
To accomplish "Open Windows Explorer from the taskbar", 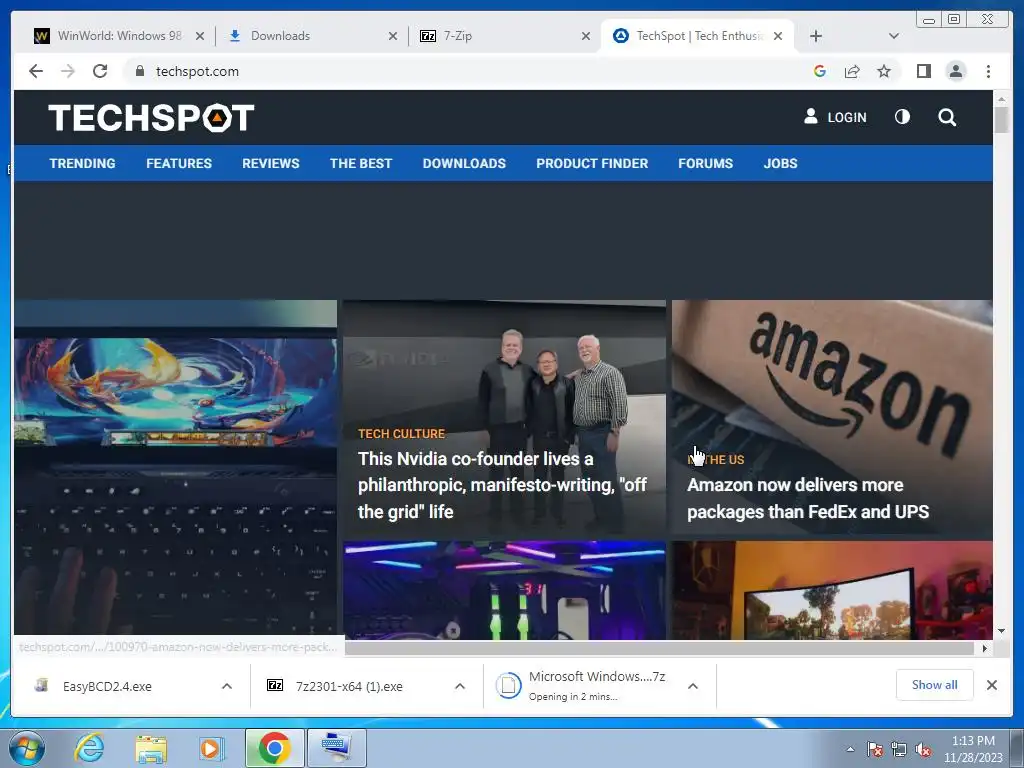I will pyautogui.click(x=151, y=748).
